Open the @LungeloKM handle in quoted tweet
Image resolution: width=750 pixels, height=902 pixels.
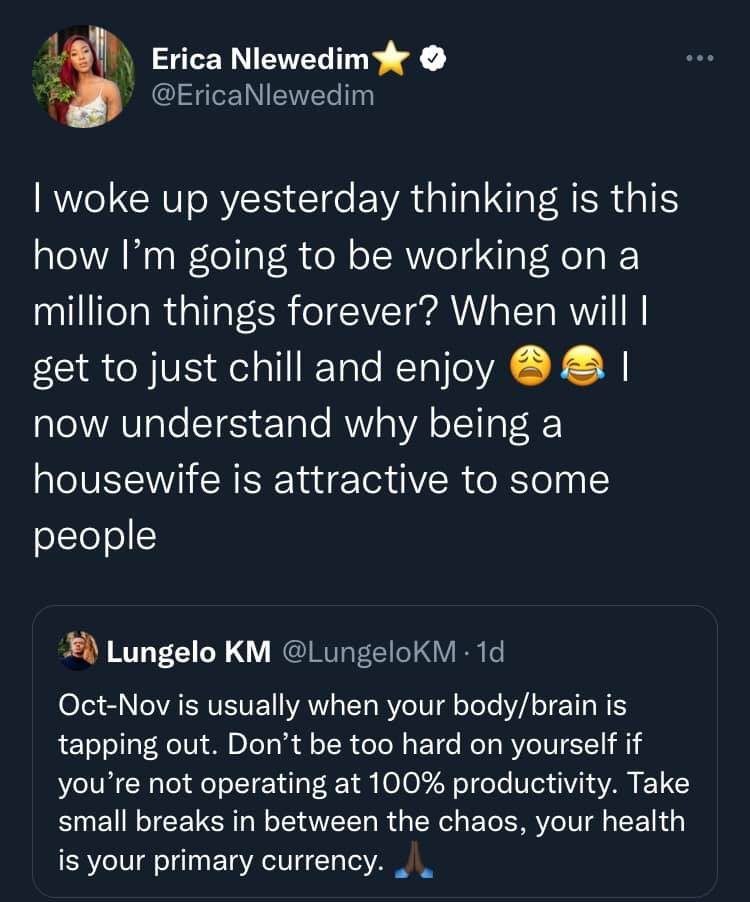click(x=369, y=652)
